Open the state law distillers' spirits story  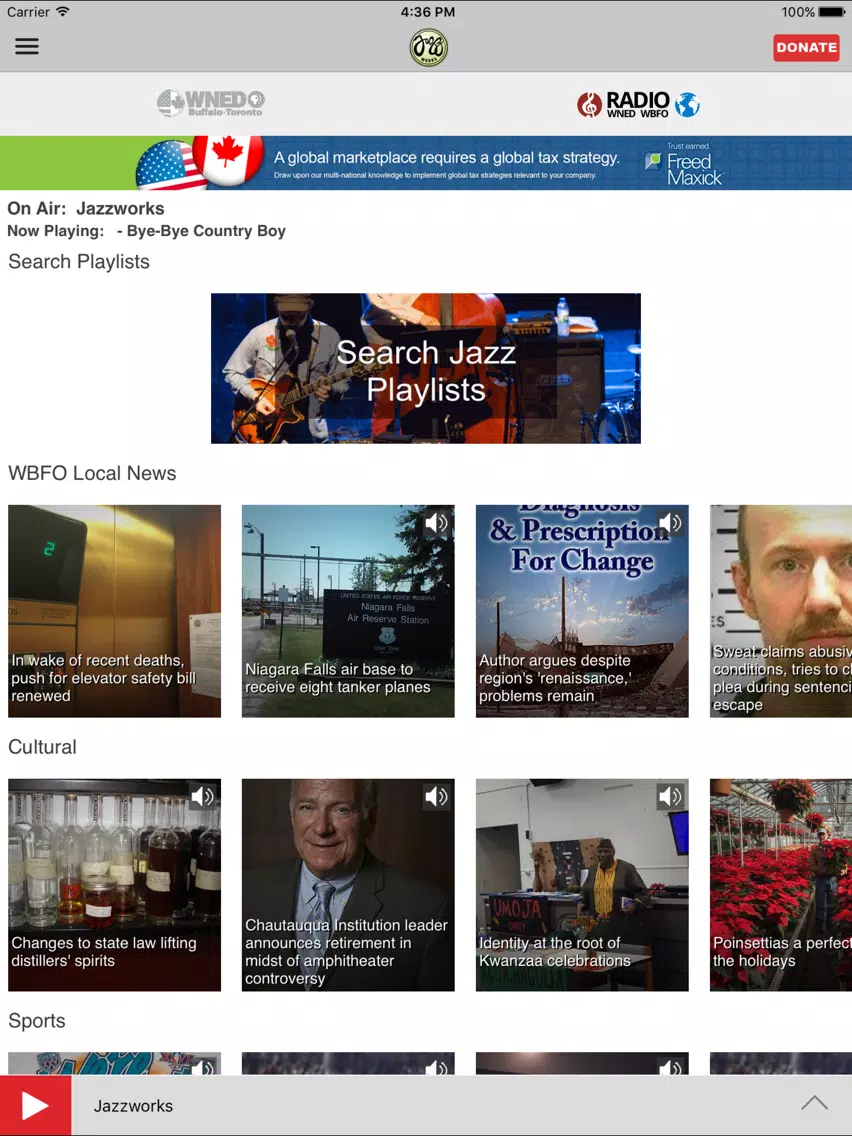(114, 885)
